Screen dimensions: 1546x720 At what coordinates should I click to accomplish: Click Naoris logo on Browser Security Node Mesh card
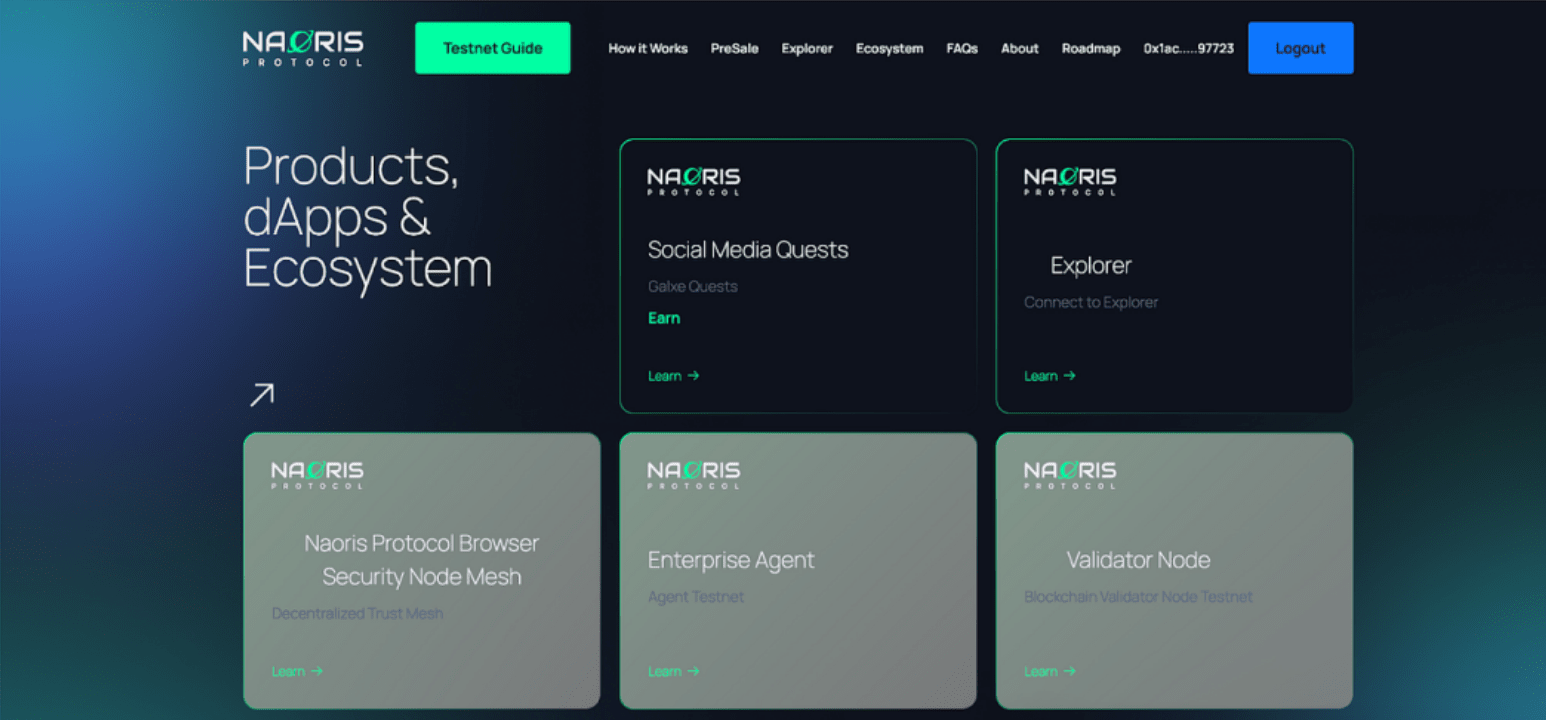[317, 474]
